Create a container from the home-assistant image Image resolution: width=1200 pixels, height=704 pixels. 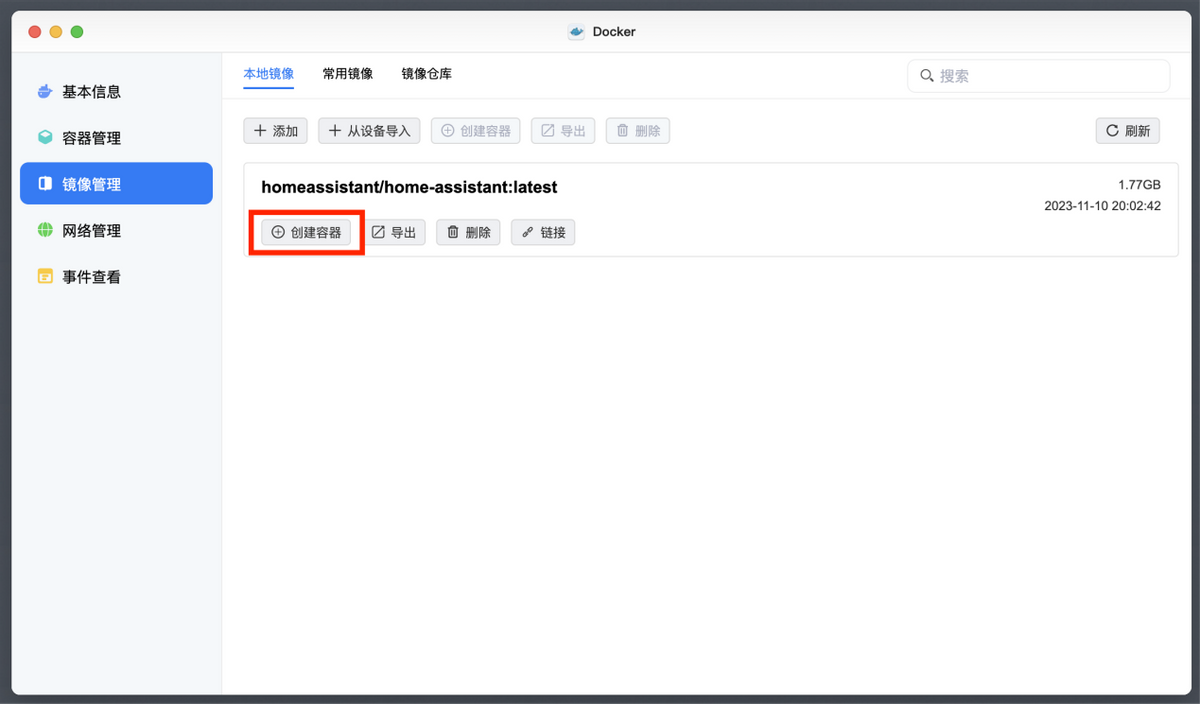pyautogui.click(x=306, y=232)
